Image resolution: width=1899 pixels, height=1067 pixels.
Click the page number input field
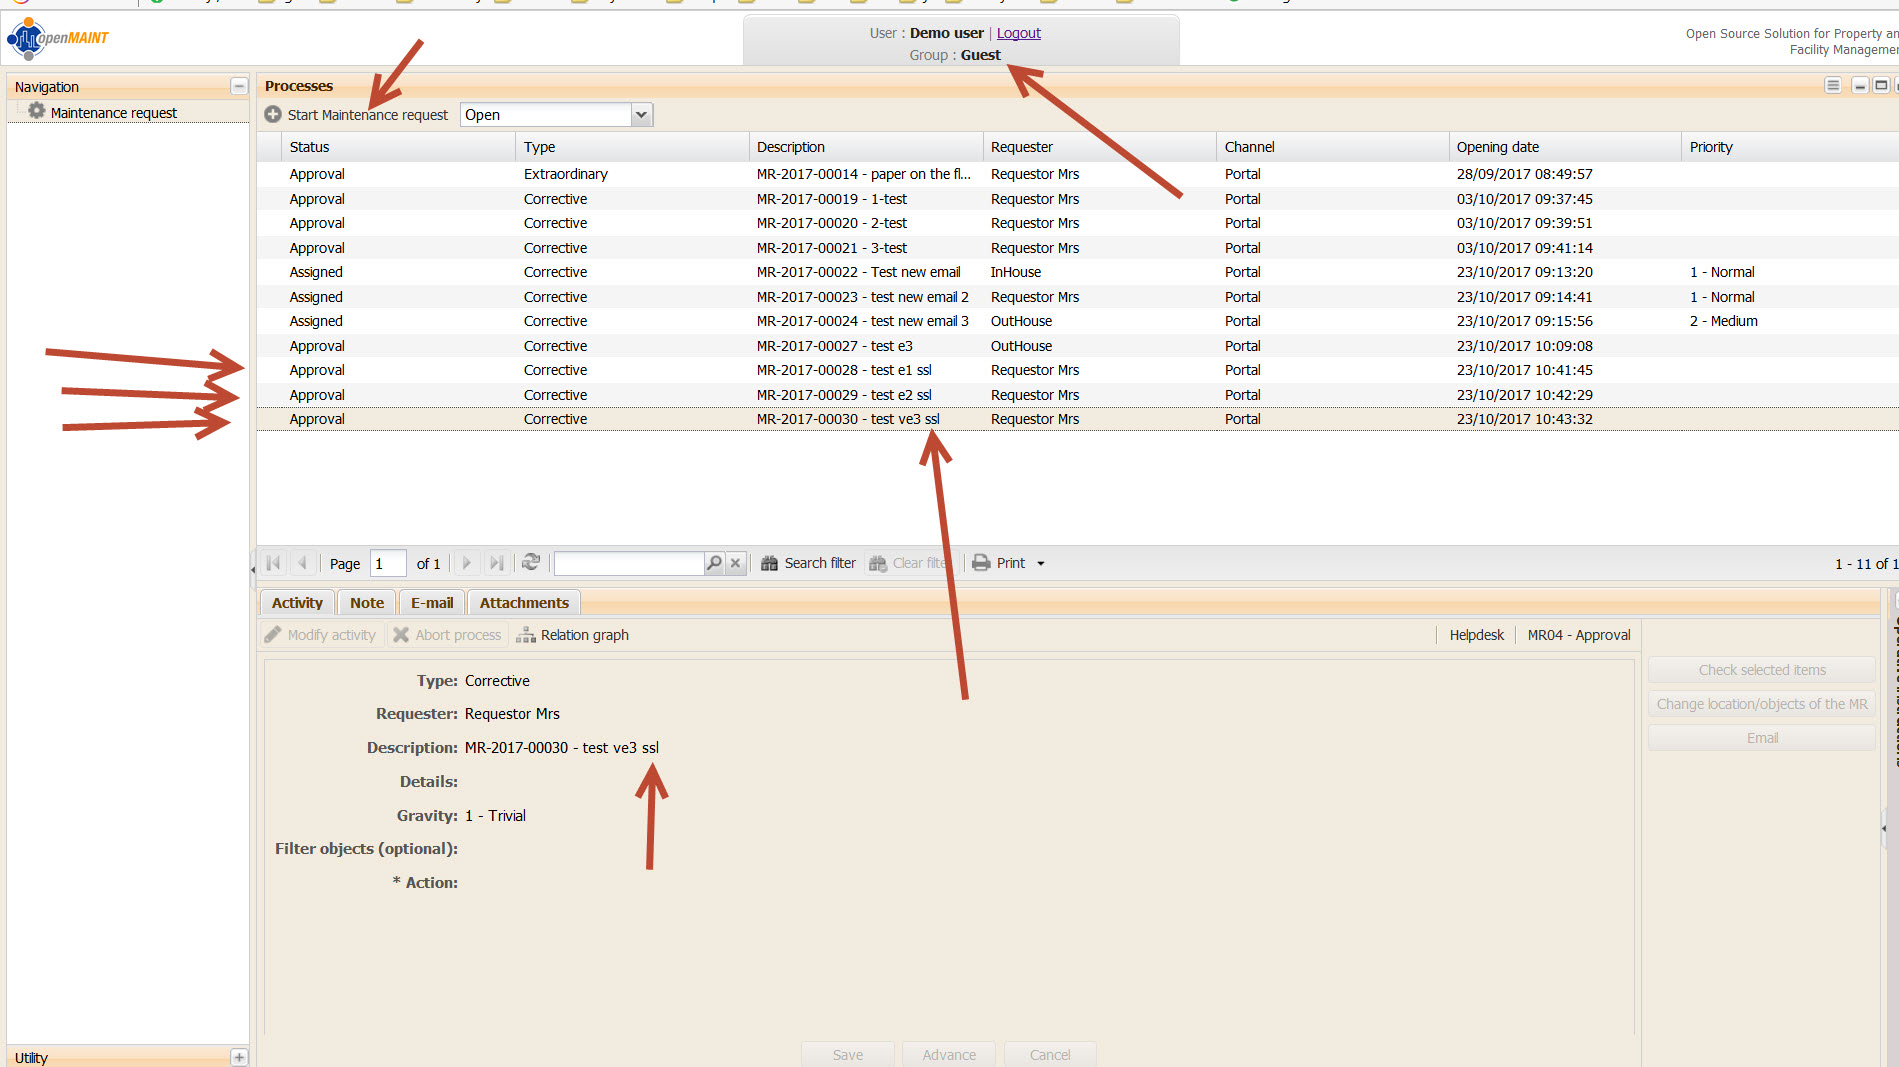pyautogui.click(x=387, y=564)
